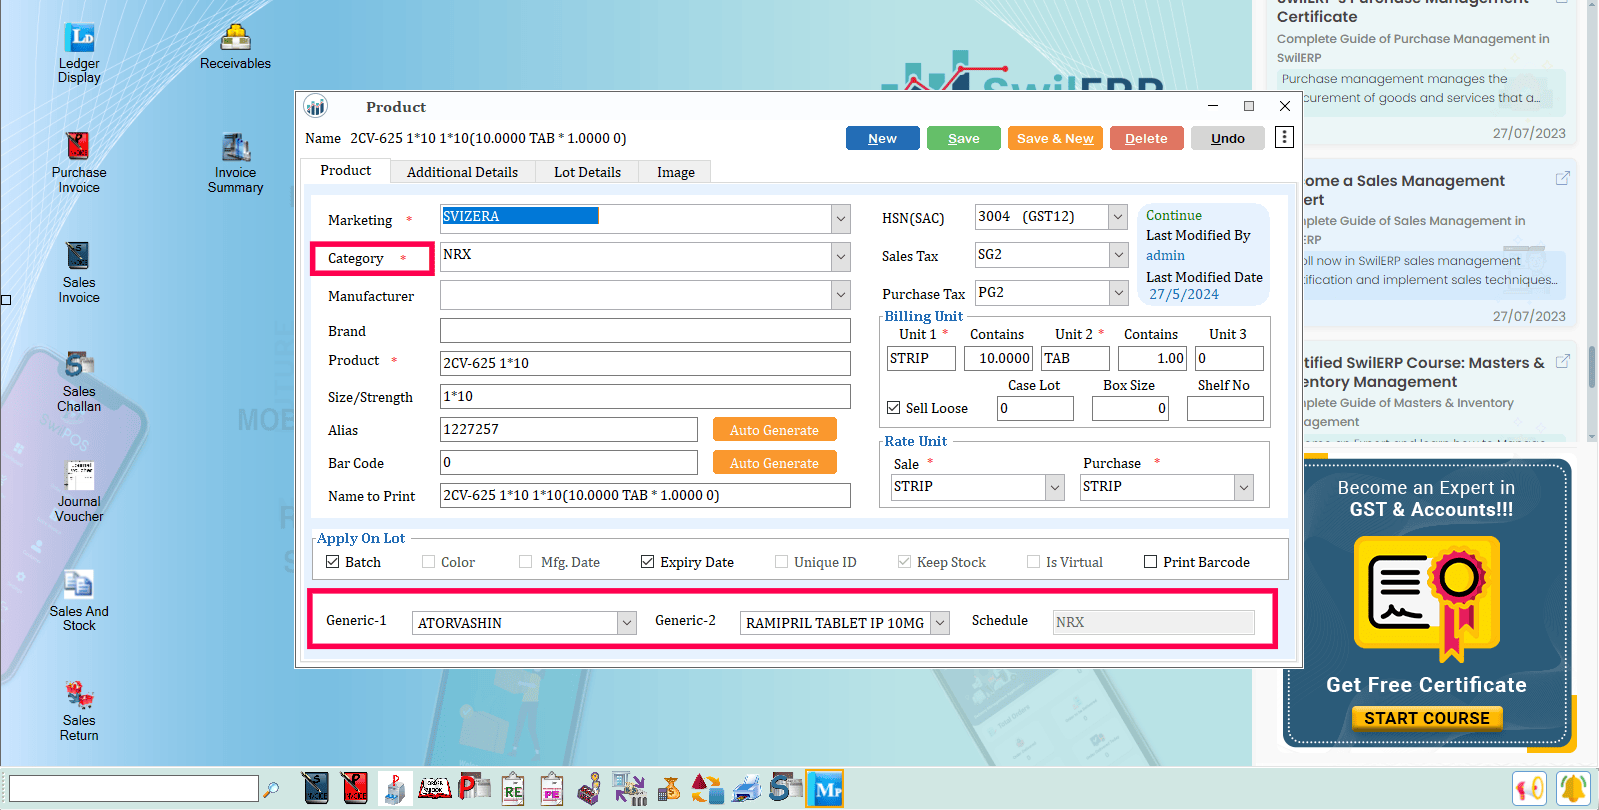
Task: Expand the Purchase rate unit dropdown
Action: click(x=1244, y=487)
